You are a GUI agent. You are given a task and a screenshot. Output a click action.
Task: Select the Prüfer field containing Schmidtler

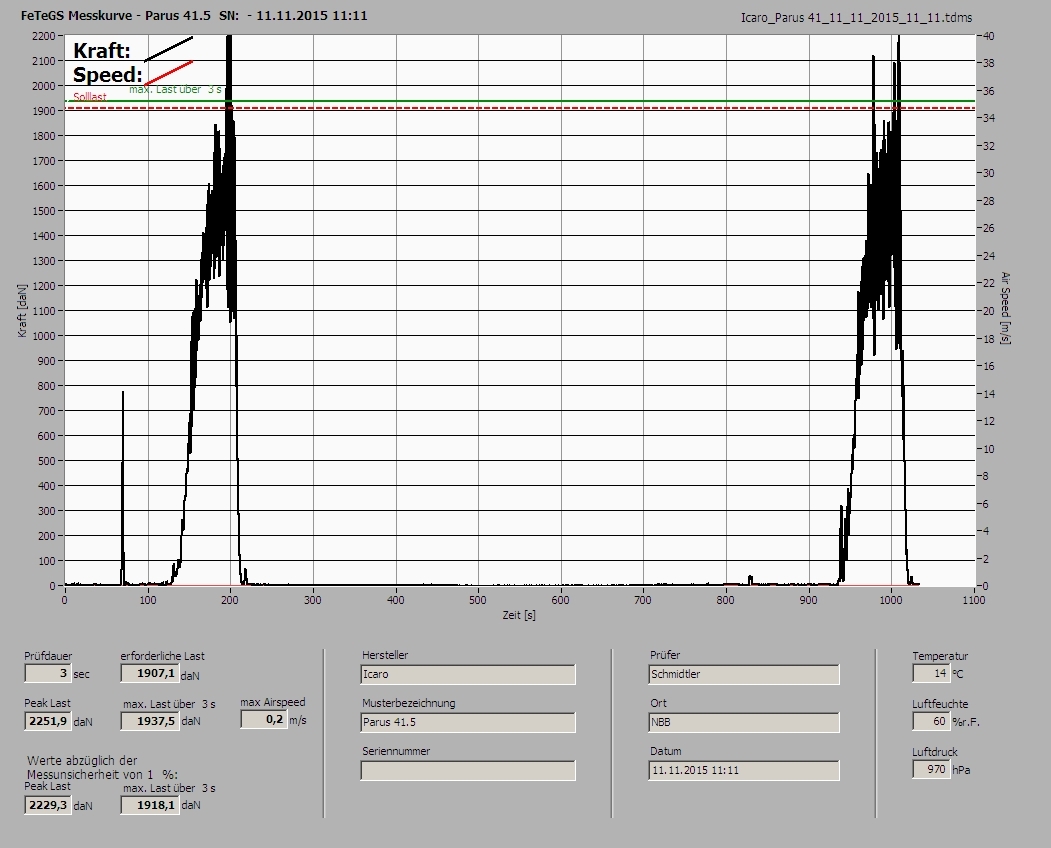(x=744, y=674)
